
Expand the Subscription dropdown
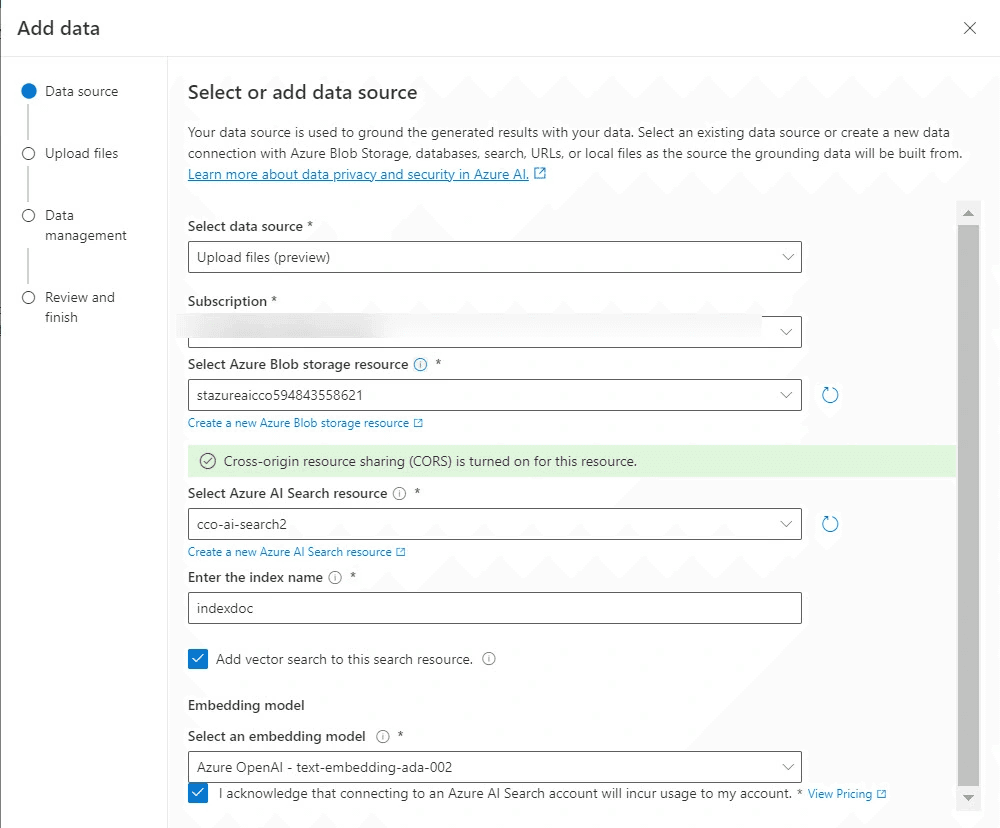[x=494, y=332]
